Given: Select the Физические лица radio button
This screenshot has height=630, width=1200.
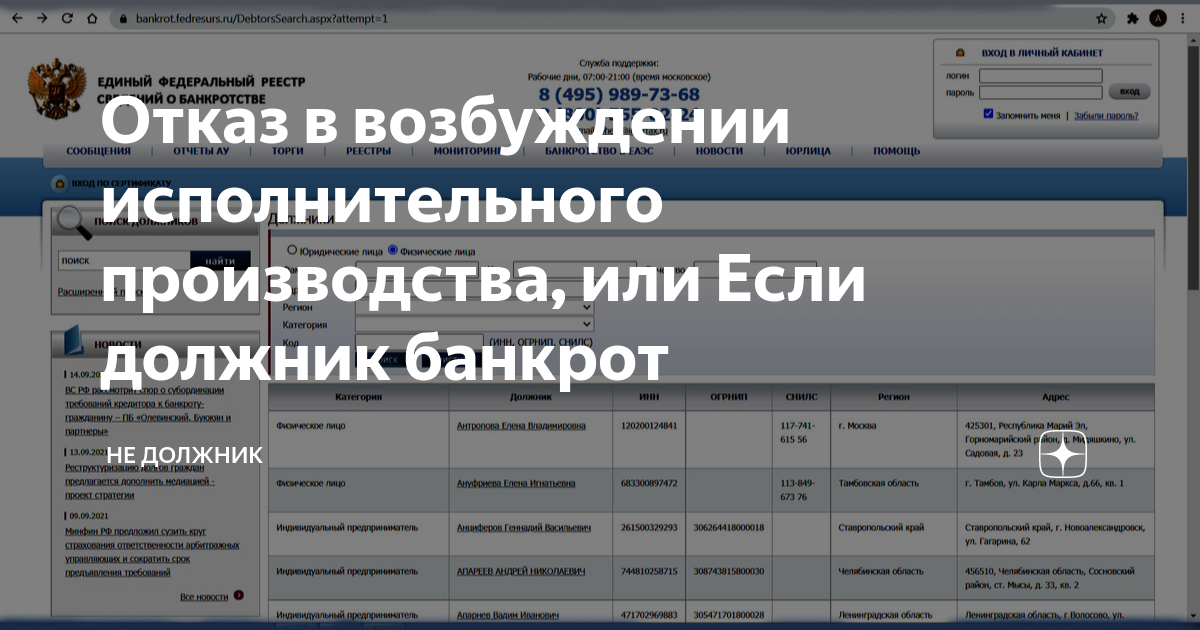Looking at the screenshot, I should 392,250.
